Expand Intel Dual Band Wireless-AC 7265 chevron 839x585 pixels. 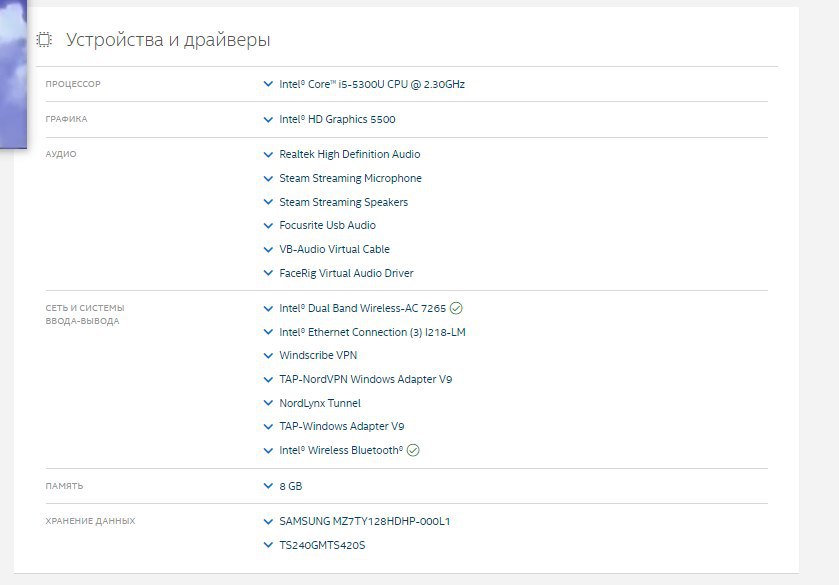[x=268, y=308]
